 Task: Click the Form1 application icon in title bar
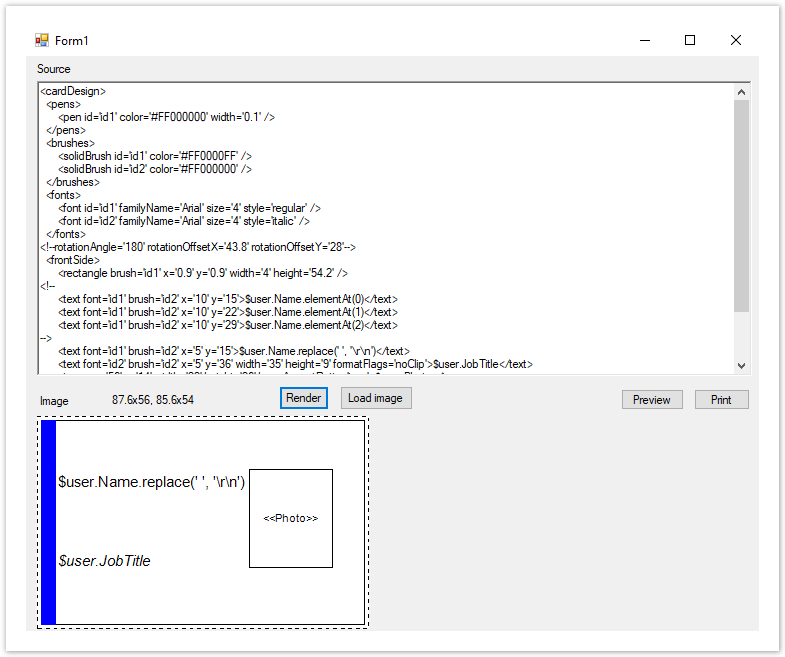coord(41,41)
